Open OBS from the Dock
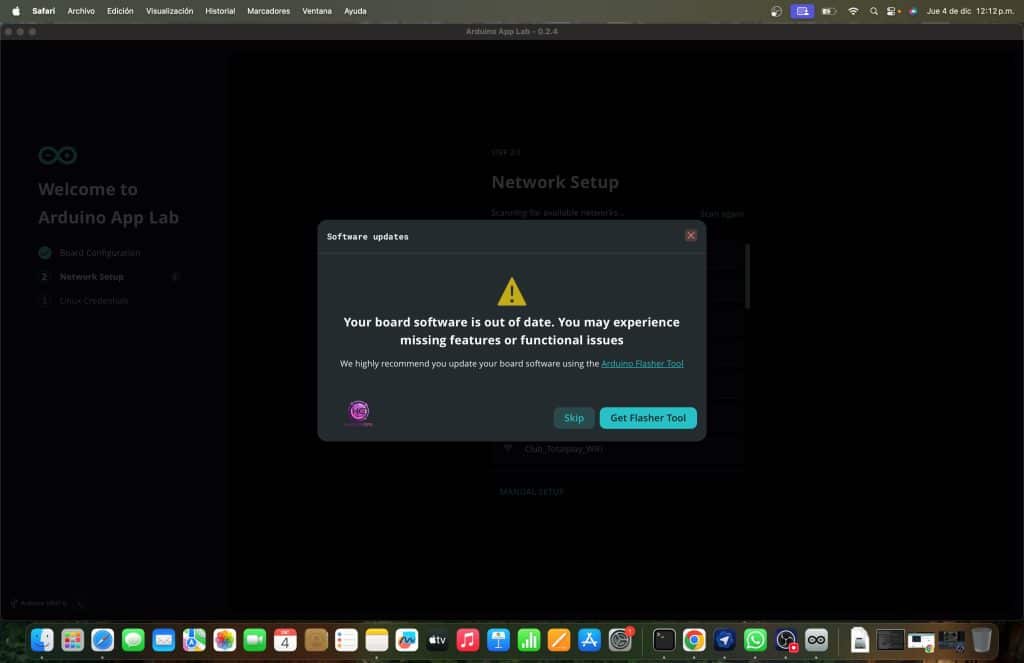 pyautogui.click(x=786, y=640)
